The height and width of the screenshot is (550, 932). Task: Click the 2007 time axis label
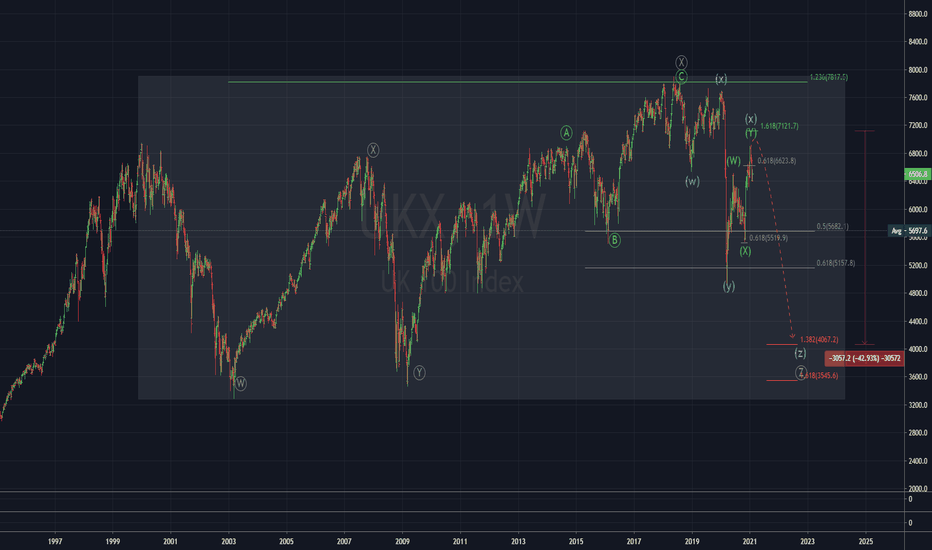(344, 541)
